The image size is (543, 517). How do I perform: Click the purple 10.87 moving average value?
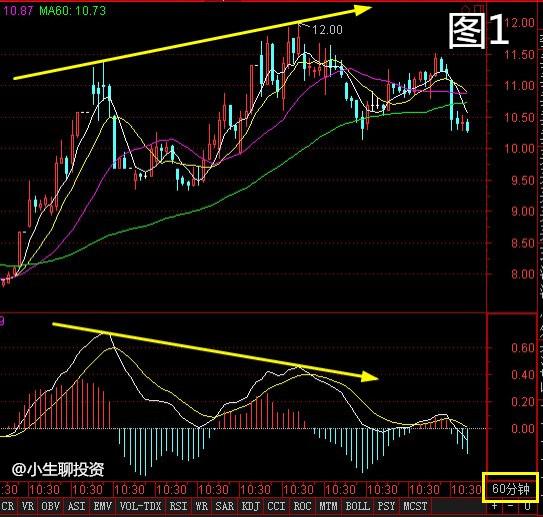click(18, 11)
